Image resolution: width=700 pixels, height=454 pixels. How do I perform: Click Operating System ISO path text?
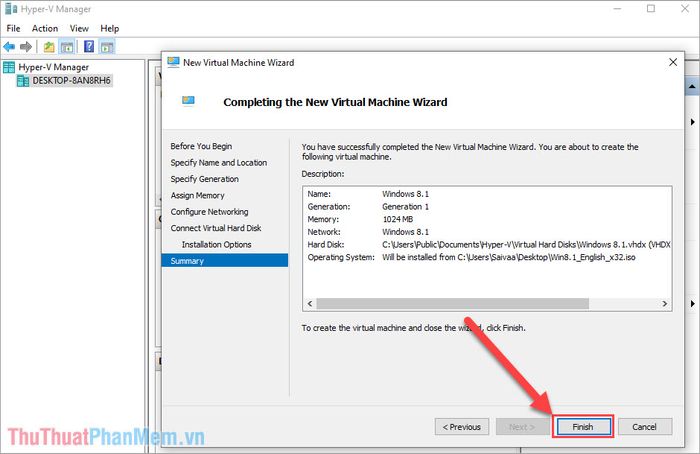(x=508, y=257)
